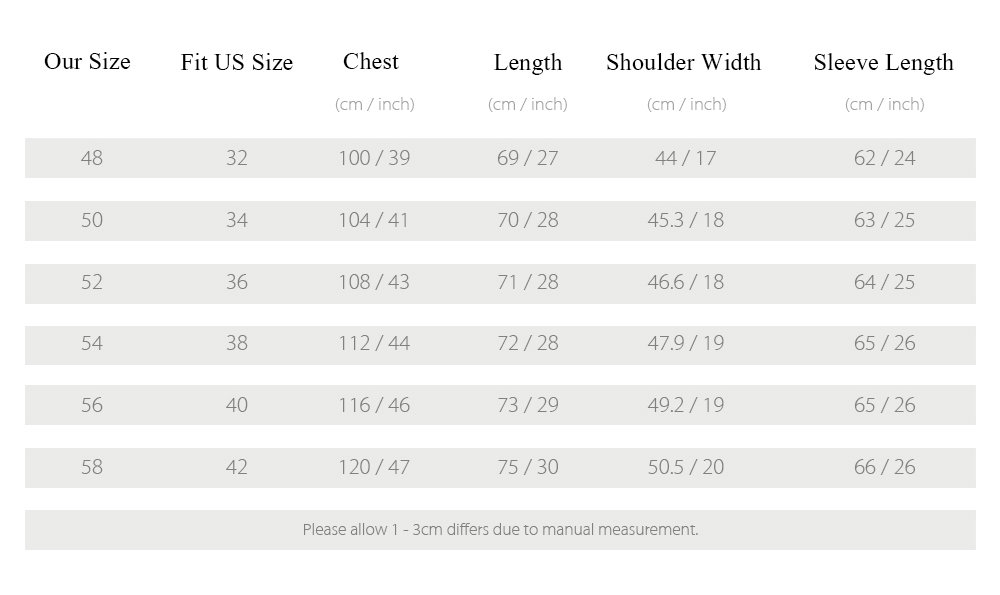Click the 'Our Size' column header

(87, 62)
